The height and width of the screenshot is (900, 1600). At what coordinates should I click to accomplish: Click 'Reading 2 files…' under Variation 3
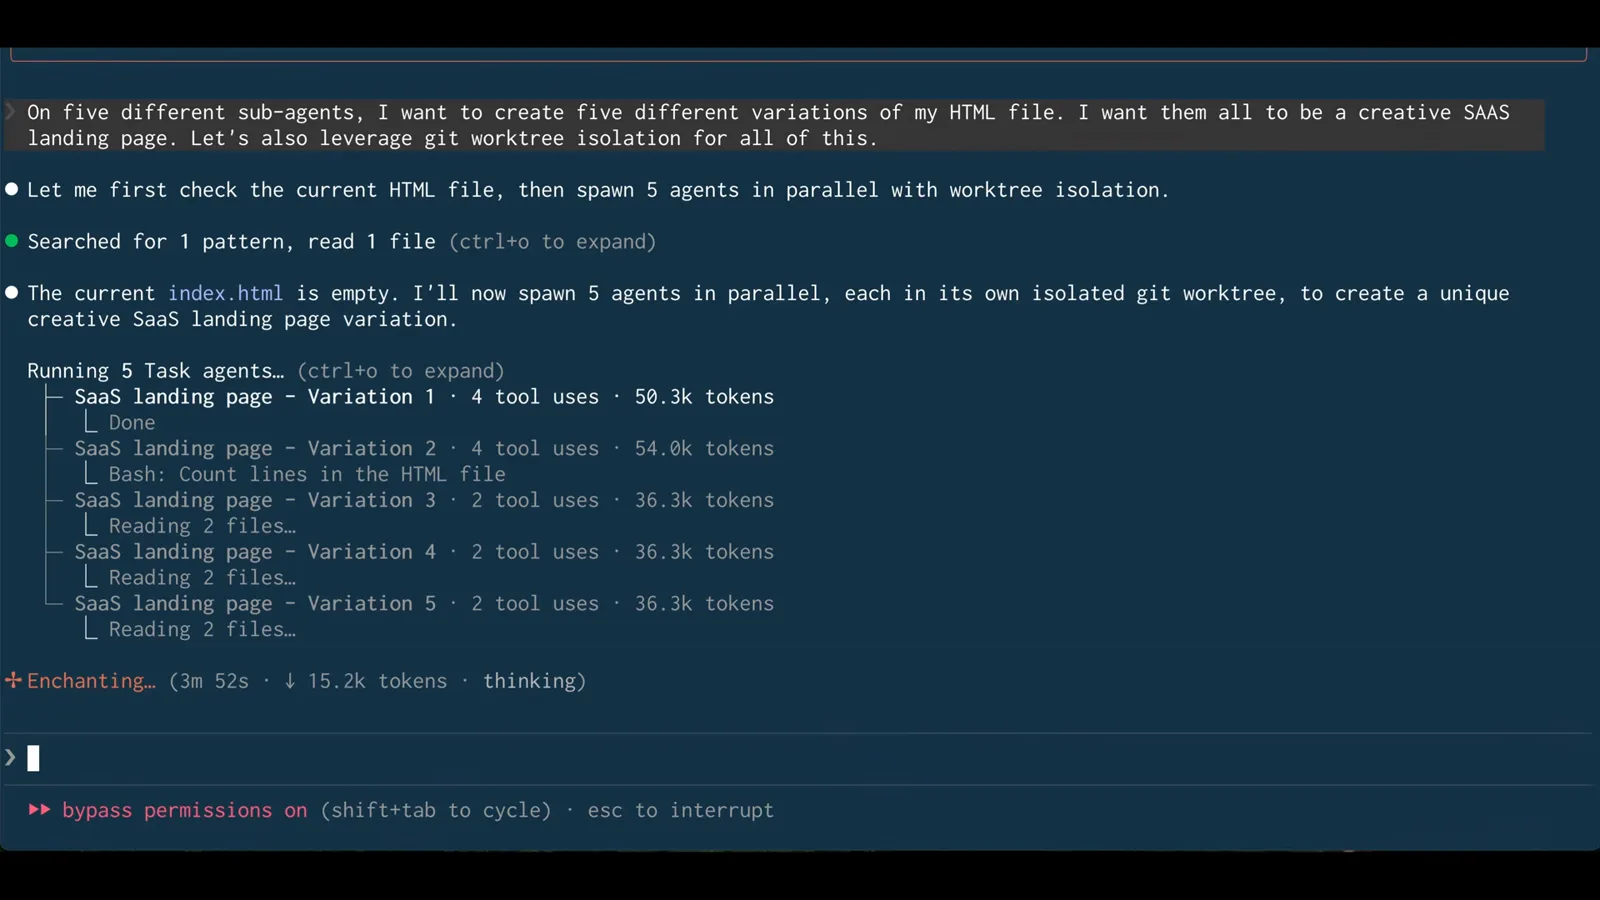pos(202,526)
